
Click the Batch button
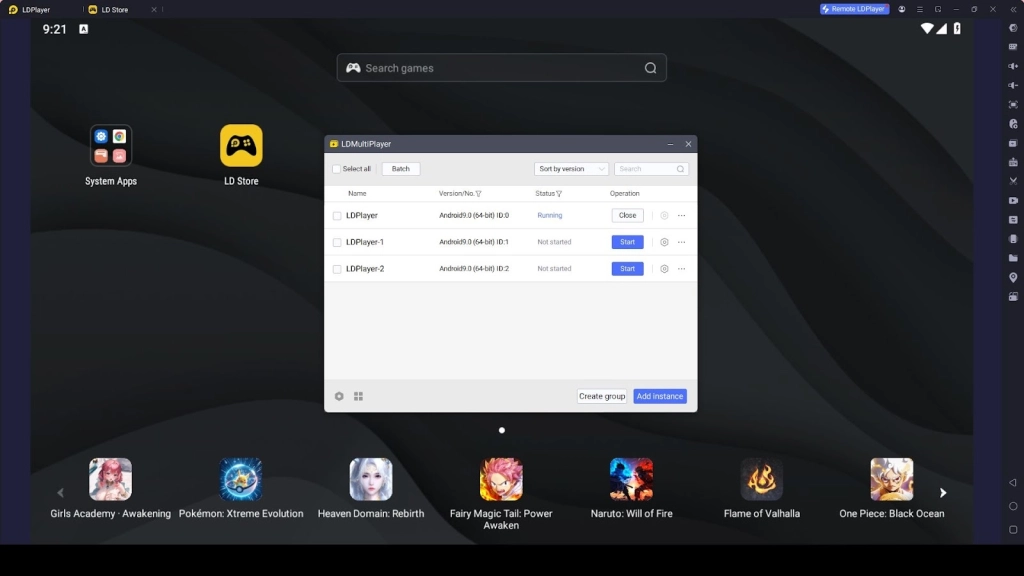(401, 169)
